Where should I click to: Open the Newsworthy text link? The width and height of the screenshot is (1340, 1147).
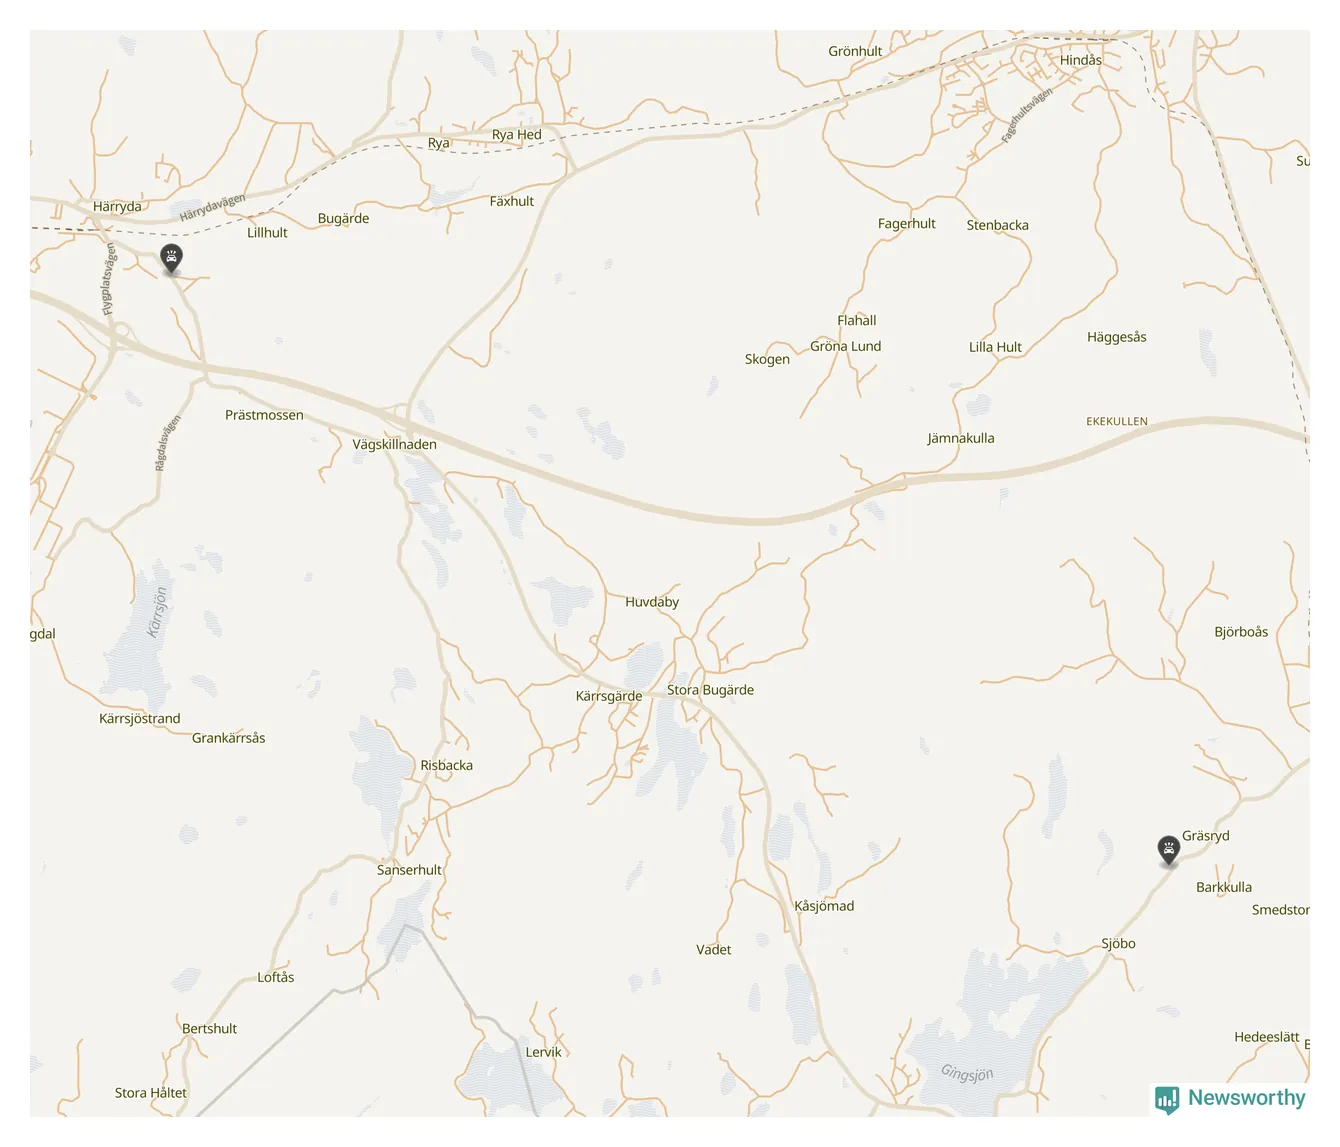pos(1246,1098)
